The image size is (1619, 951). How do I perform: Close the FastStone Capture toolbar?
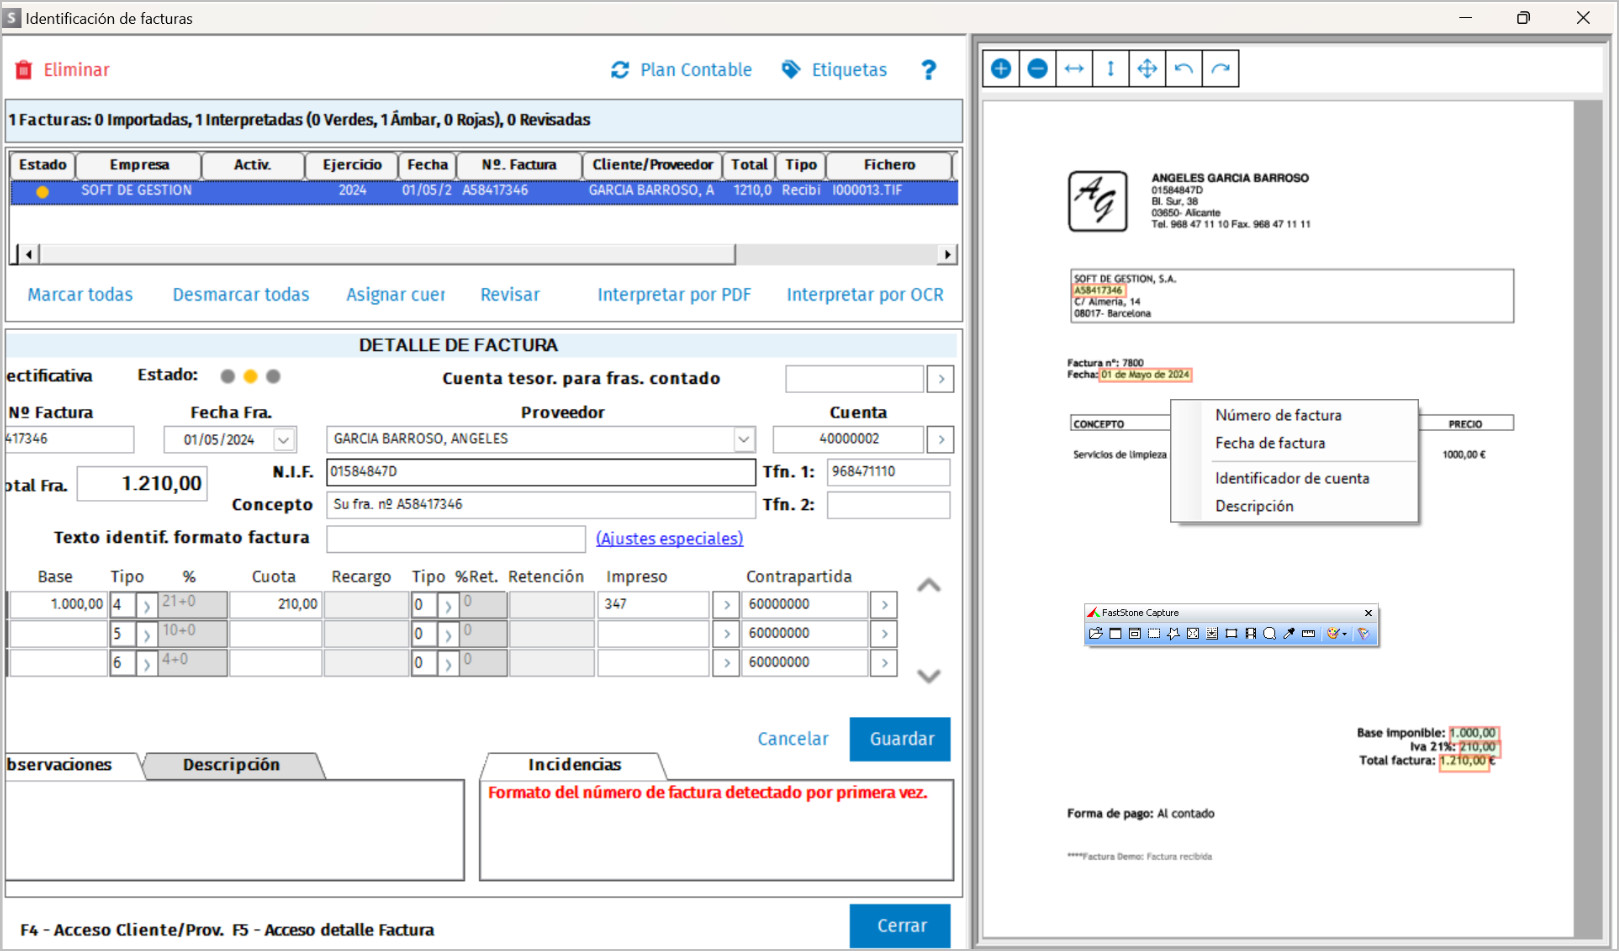1368,613
